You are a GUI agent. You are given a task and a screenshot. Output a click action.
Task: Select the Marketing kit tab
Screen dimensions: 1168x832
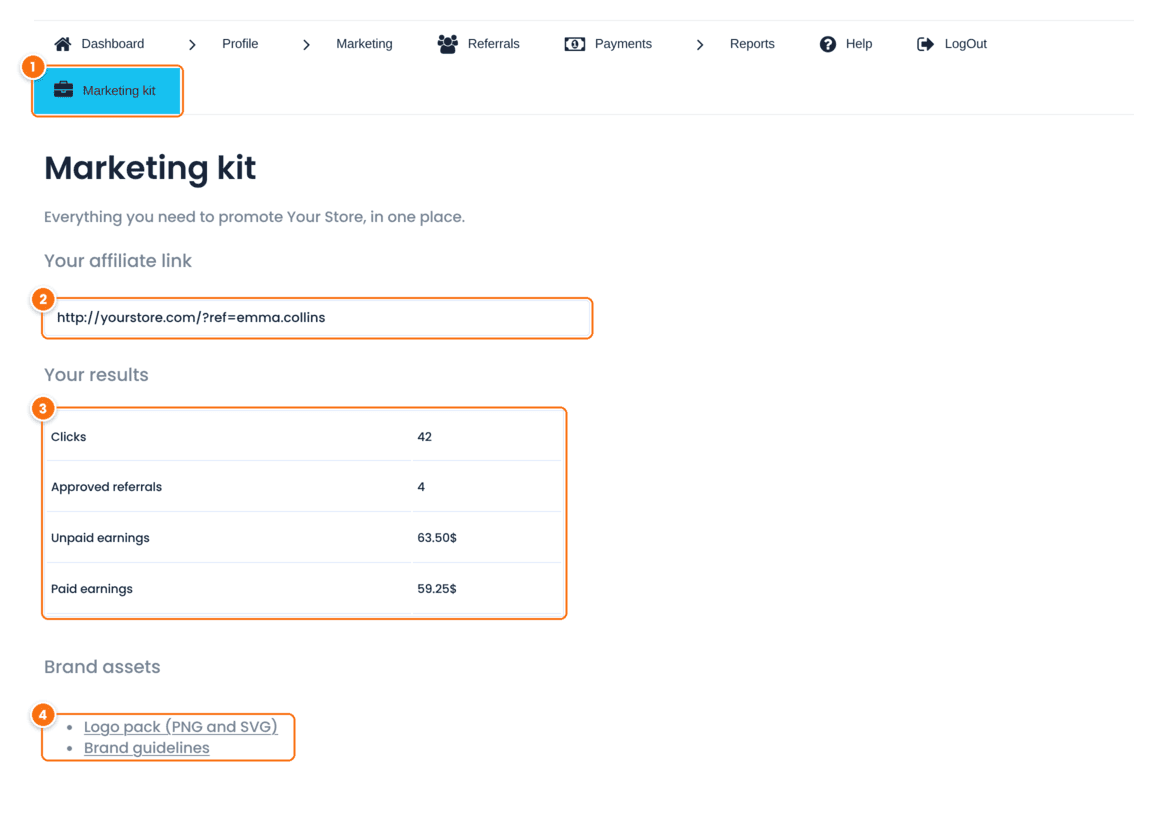(x=107, y=91)
